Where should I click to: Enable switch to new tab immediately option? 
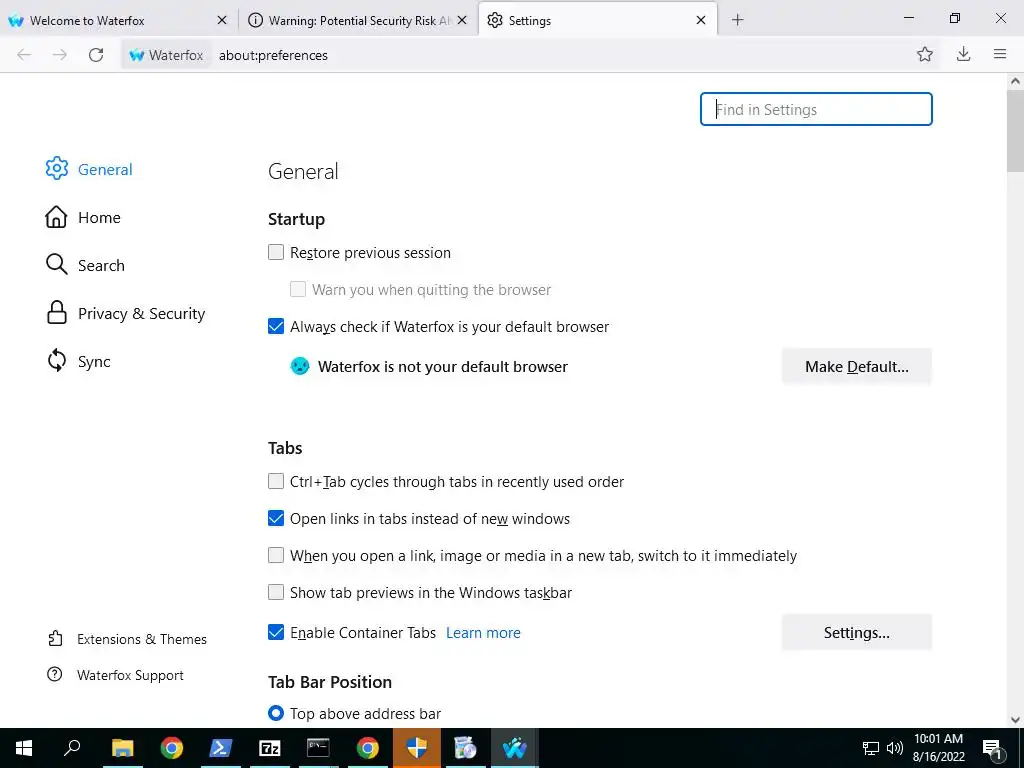click(x=276, y=555)
